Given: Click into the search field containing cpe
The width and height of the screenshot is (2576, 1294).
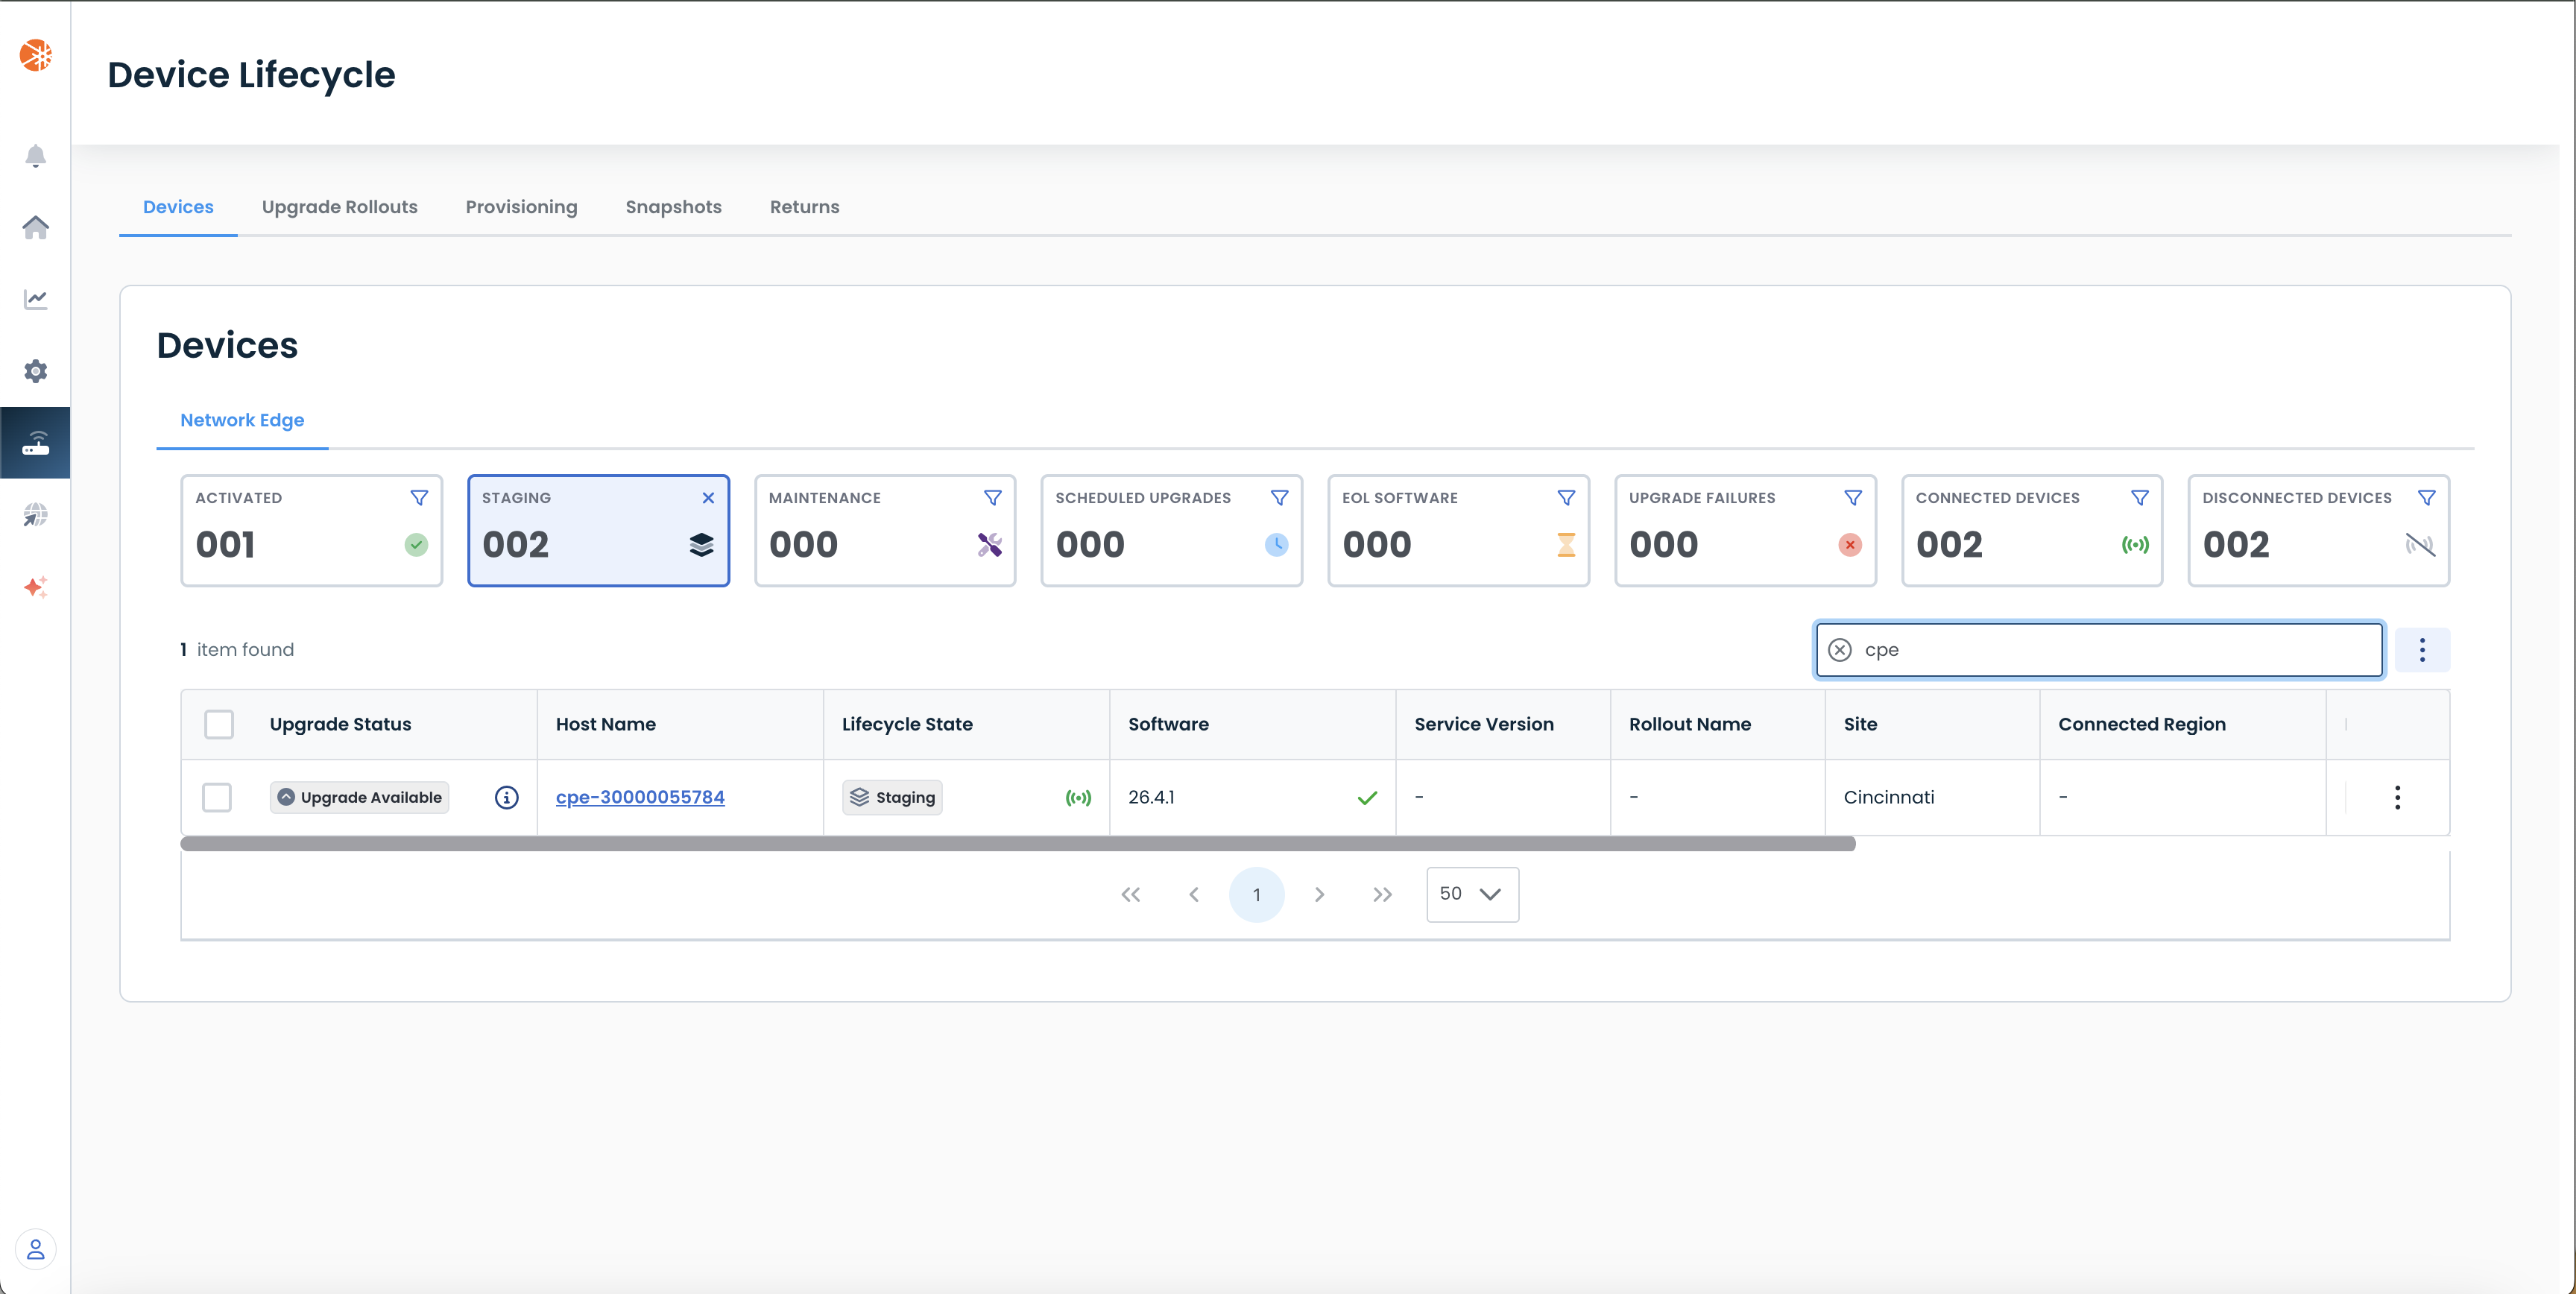Looking at the screenshot, I should pos(2098,650).
